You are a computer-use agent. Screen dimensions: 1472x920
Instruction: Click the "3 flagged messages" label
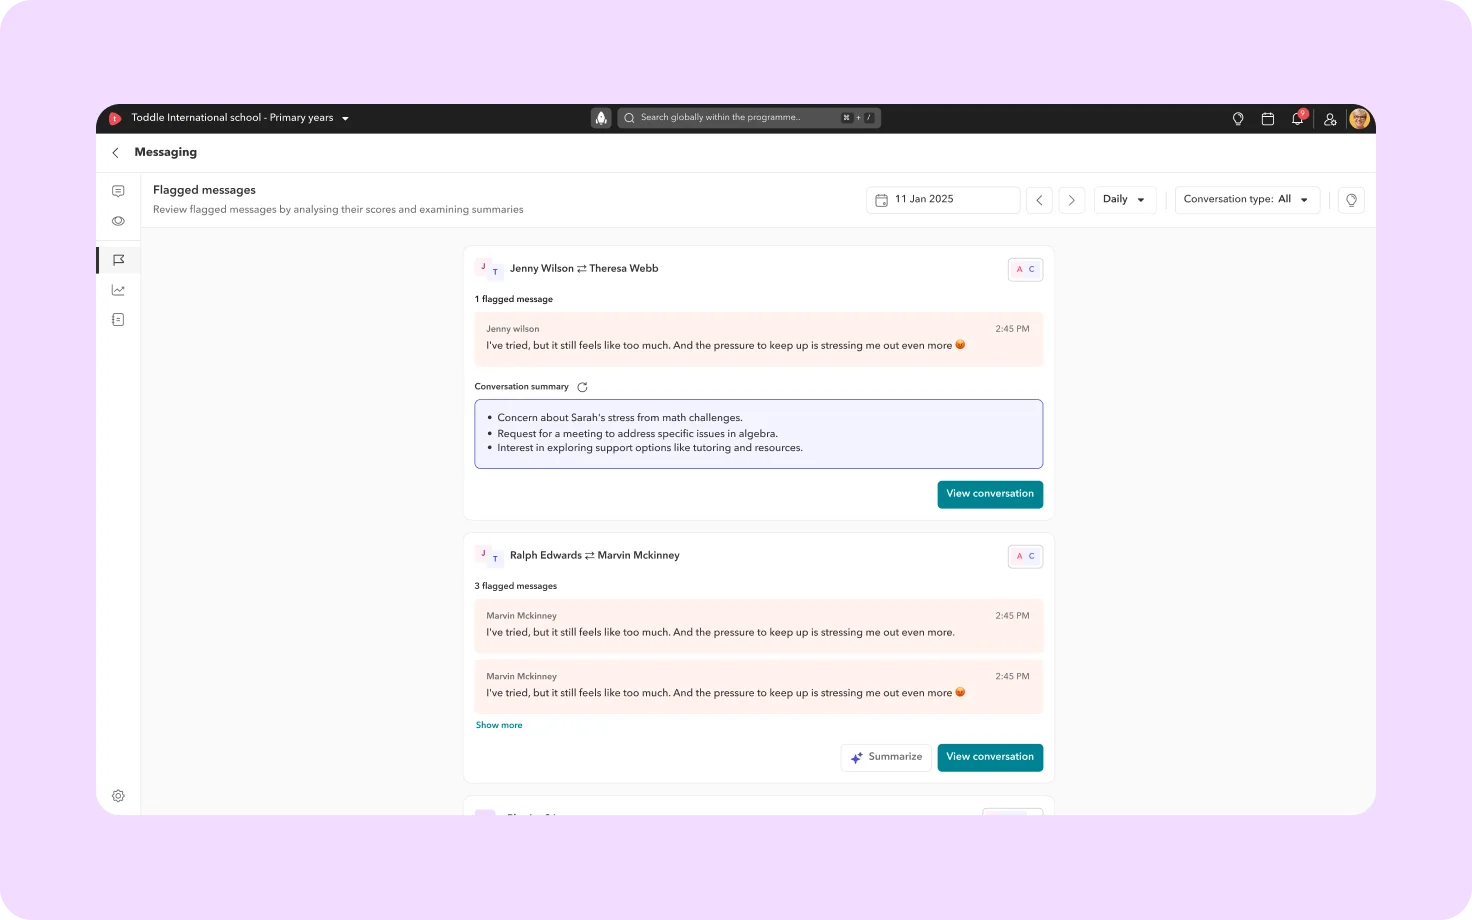click(x=516, y=586)
